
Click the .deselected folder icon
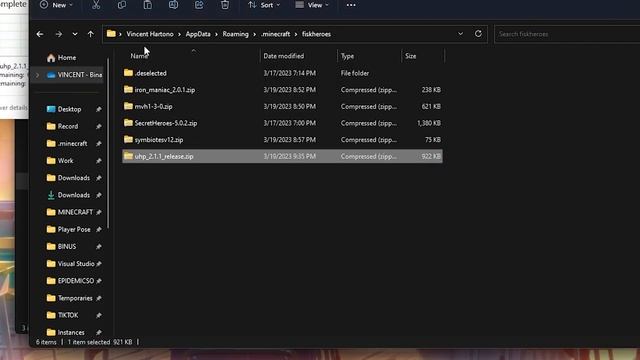(128, 73)
